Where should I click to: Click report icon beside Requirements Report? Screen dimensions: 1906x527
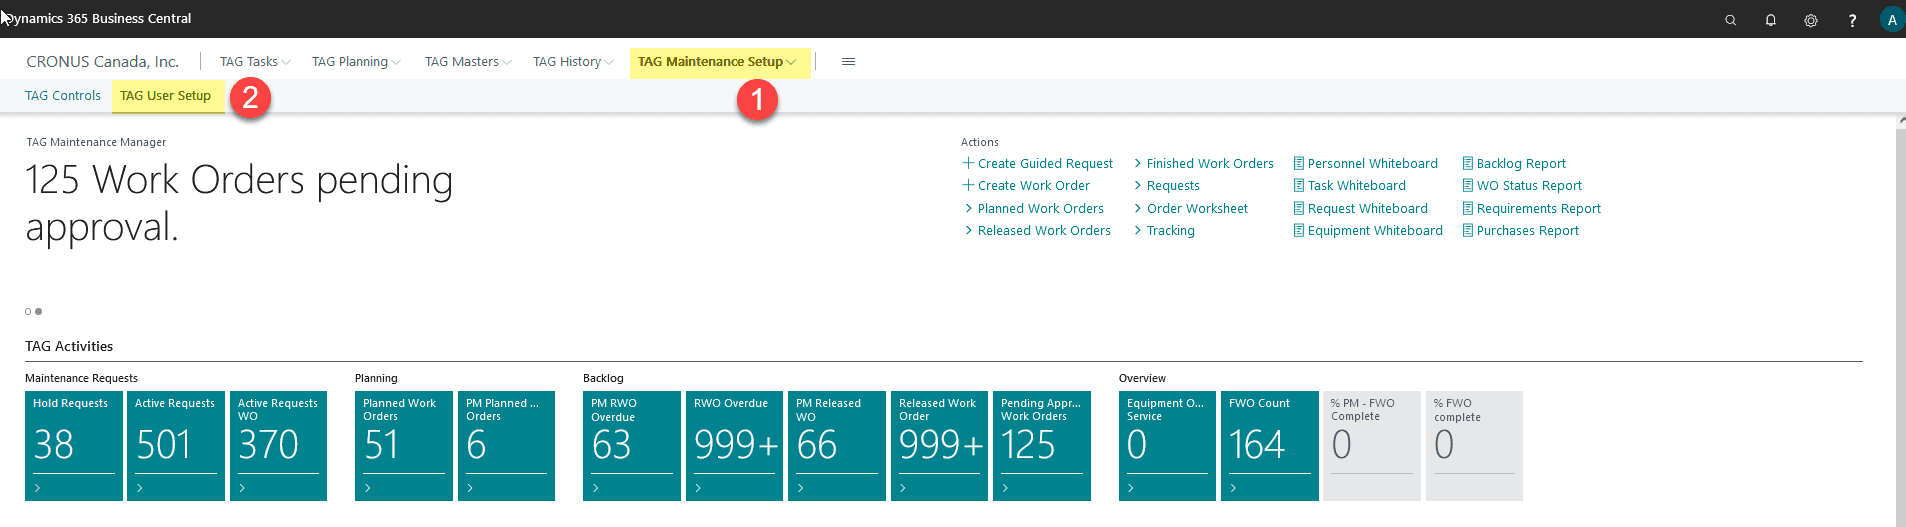point(1468,208)
